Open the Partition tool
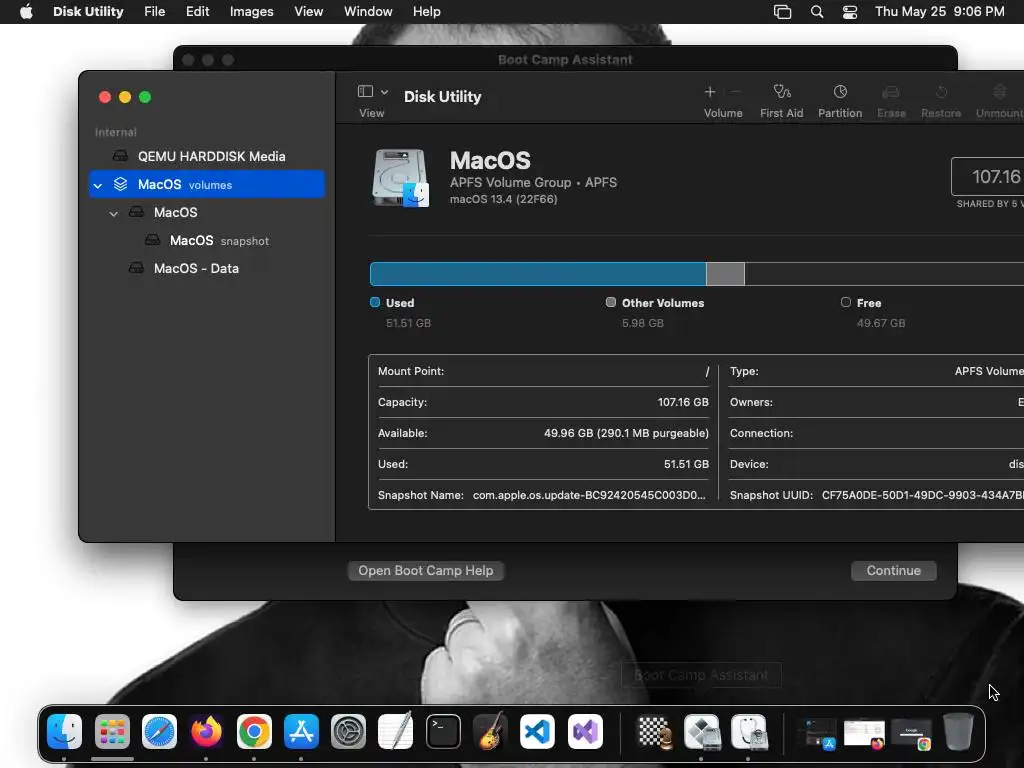This screenshot has height=768, width=1024. click(840, 91)
